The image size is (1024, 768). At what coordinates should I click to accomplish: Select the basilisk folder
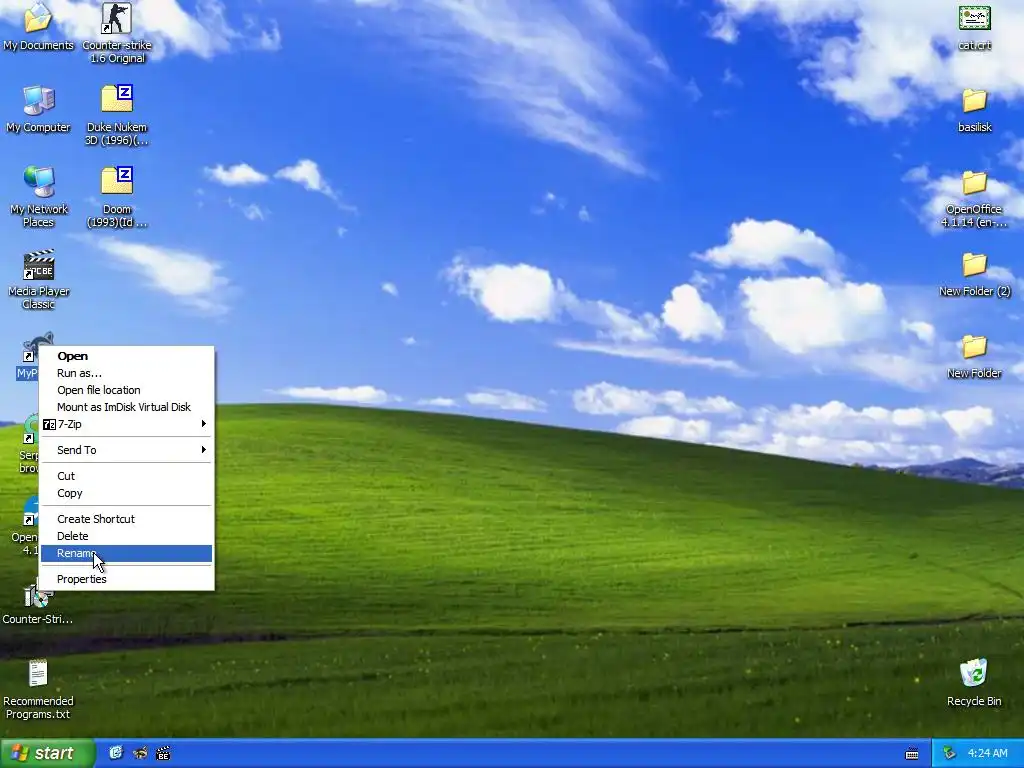[x=974, y=110]
